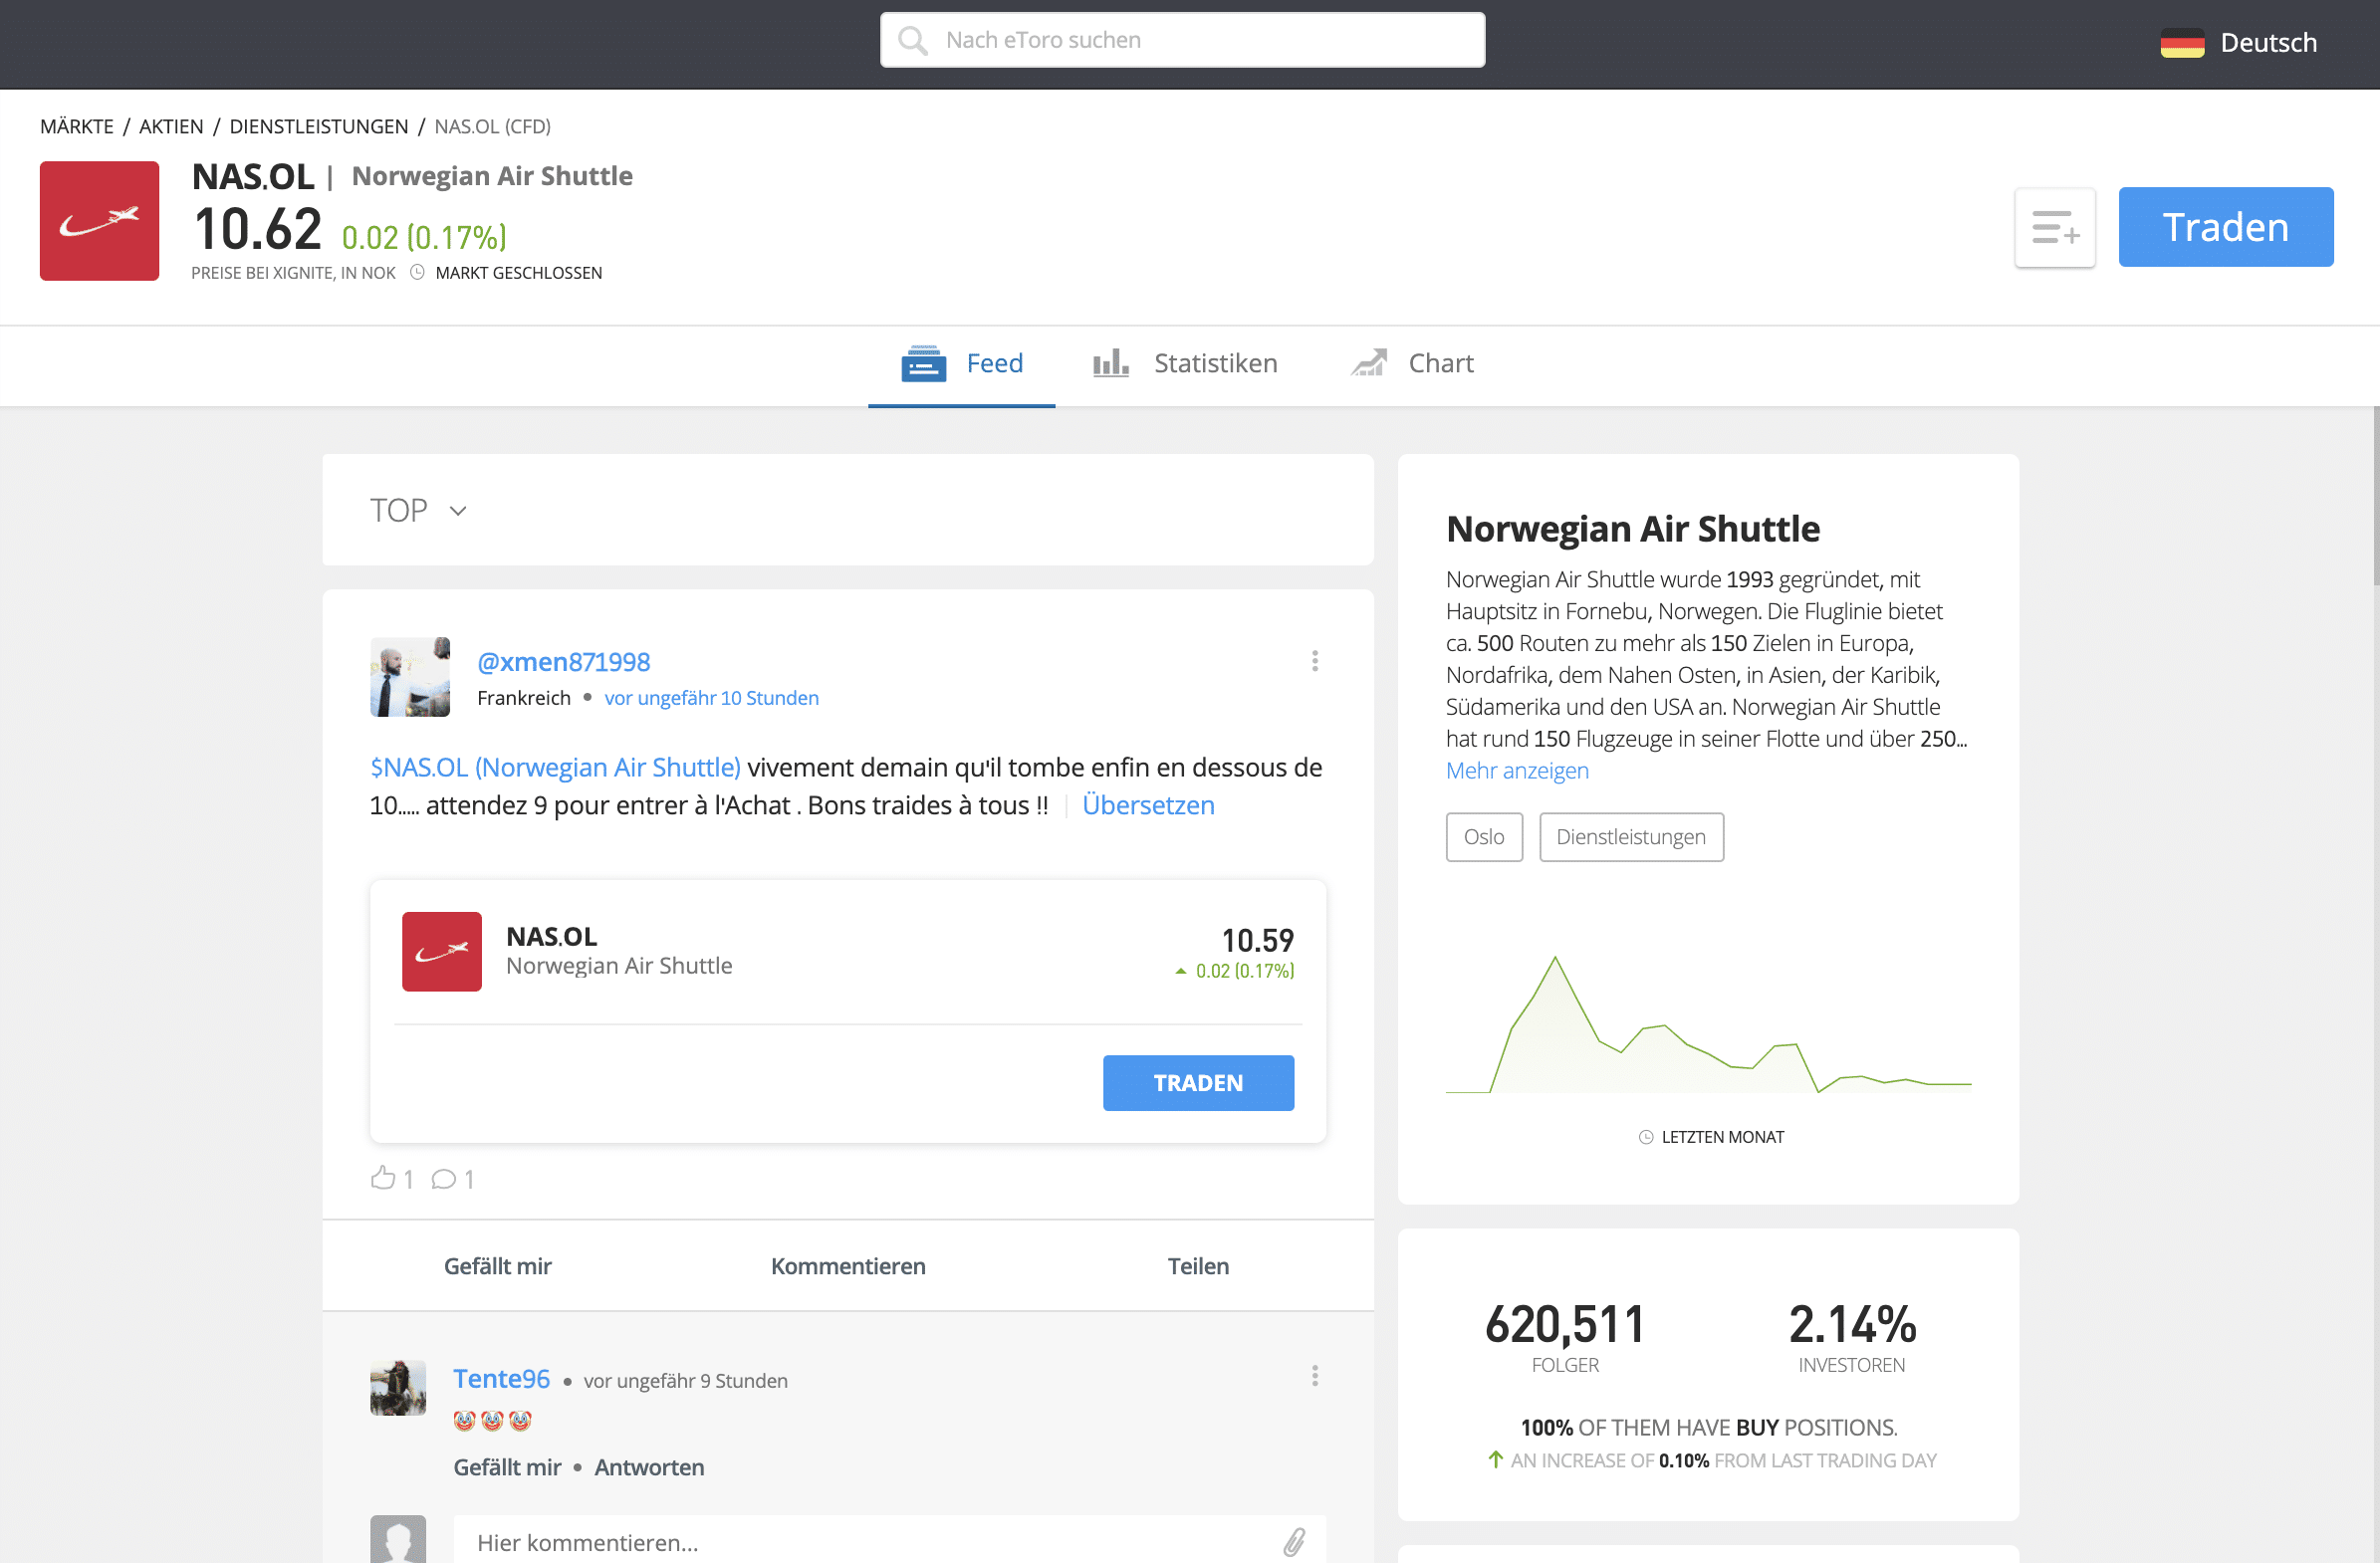Click the 'vor ungefähr 10 Stunden' timestamp
2380x1563 pixels.
pos(712,698)
